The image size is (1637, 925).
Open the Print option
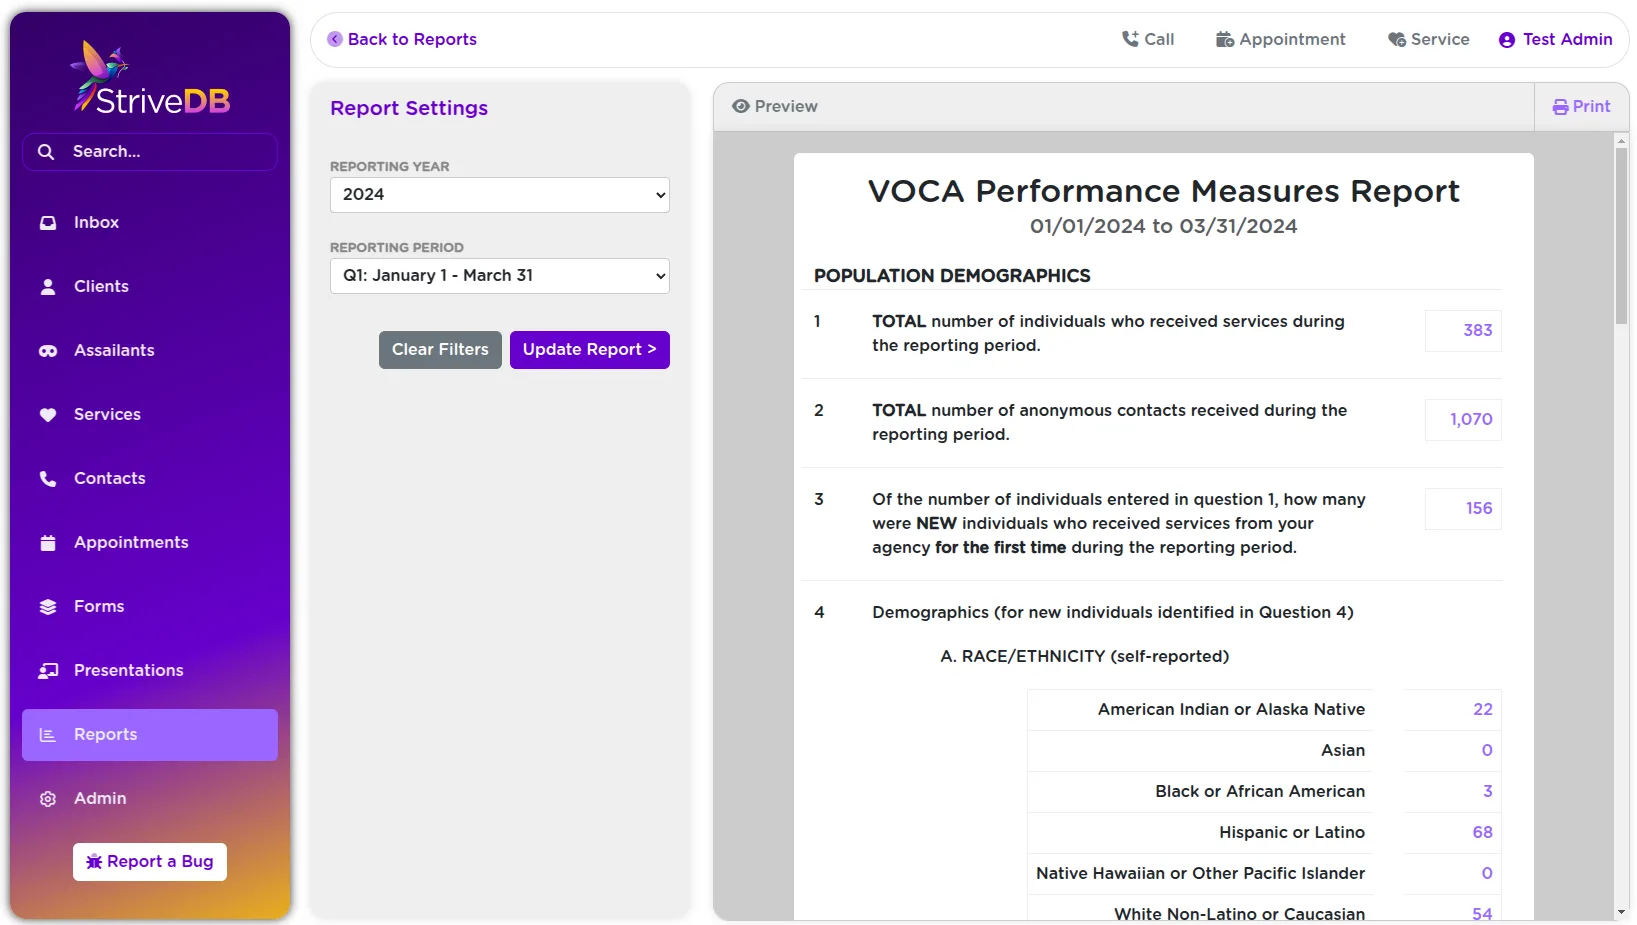pos(1581,106)
